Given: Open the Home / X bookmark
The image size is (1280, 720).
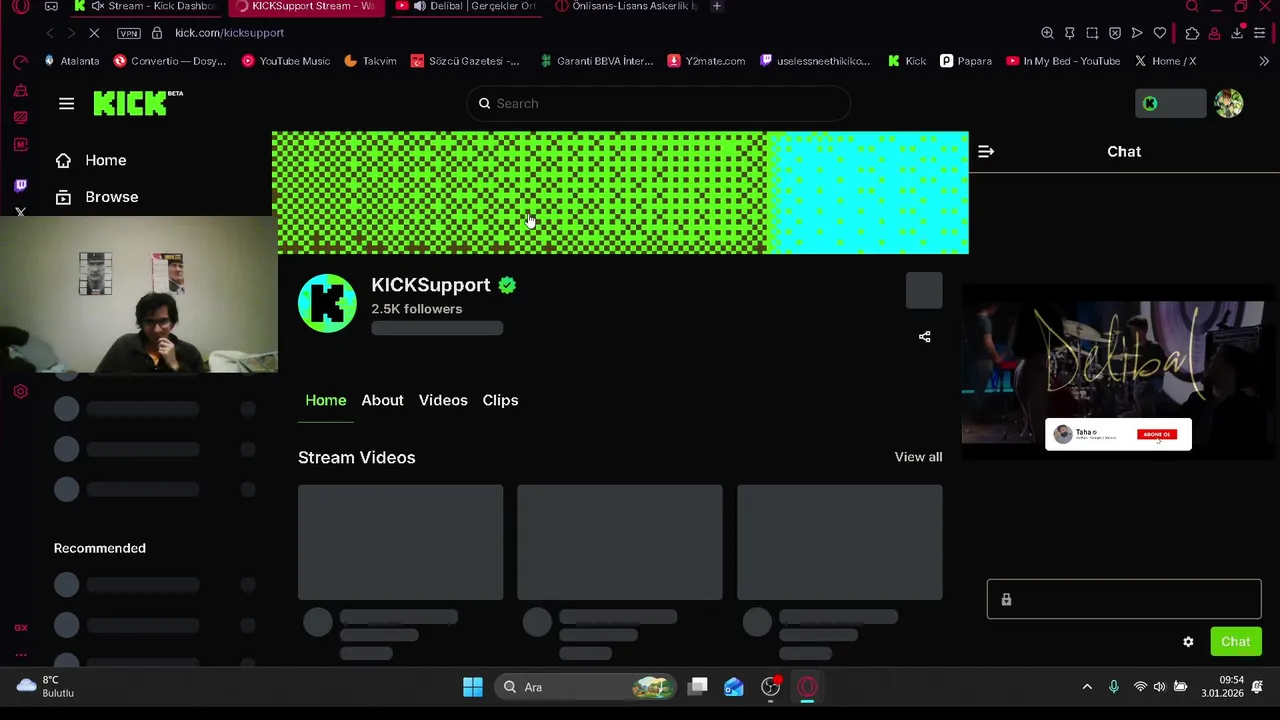Looking at the screenshot, I should tap(1165, 61).
